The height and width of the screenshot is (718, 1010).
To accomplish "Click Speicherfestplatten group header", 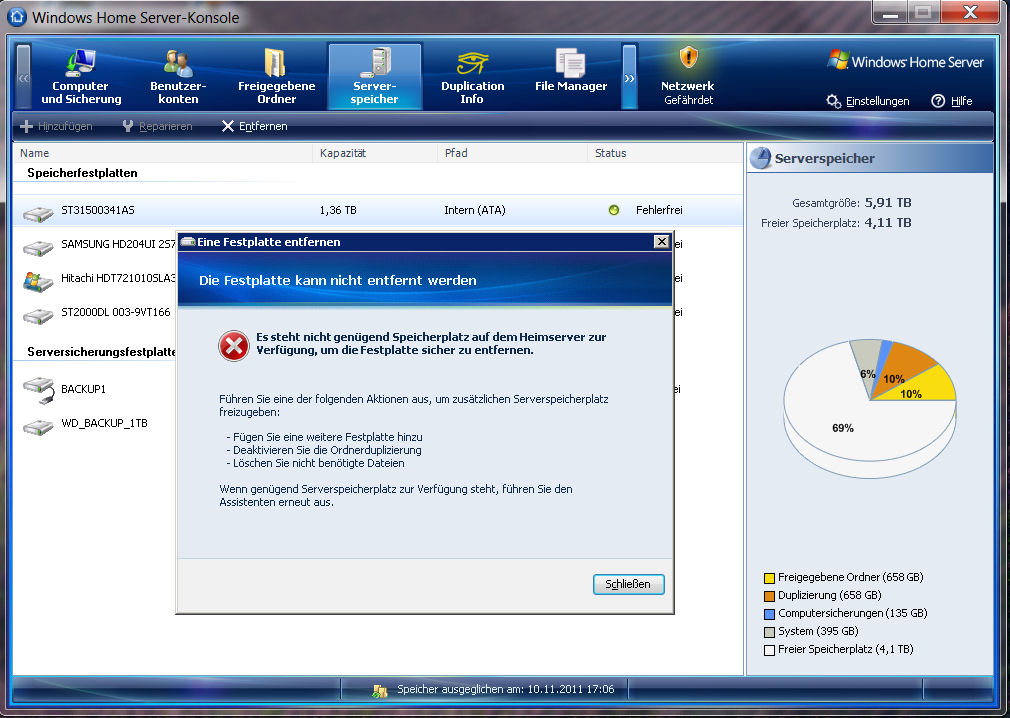I will pos(82,173).
